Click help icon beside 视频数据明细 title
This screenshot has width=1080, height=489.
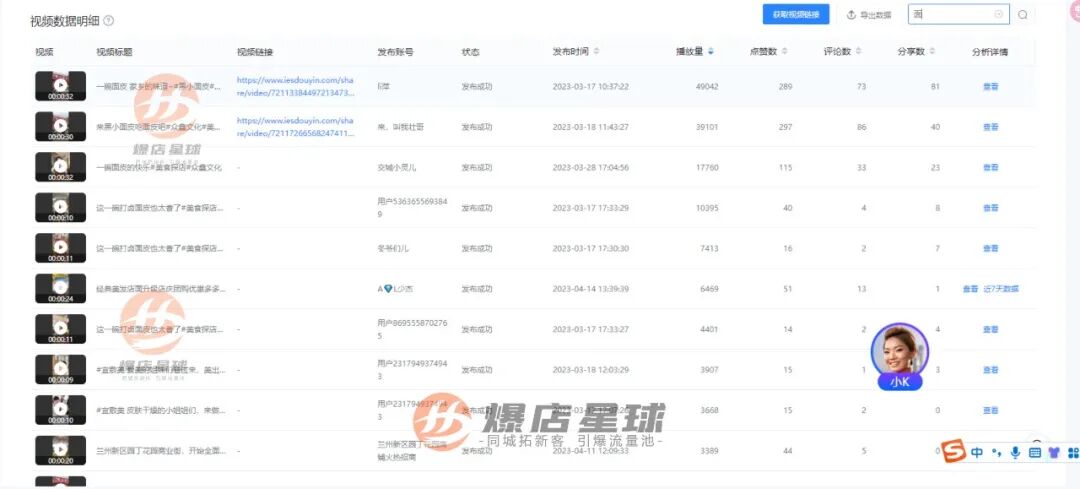pyautogui.click(x=109, y=21)
